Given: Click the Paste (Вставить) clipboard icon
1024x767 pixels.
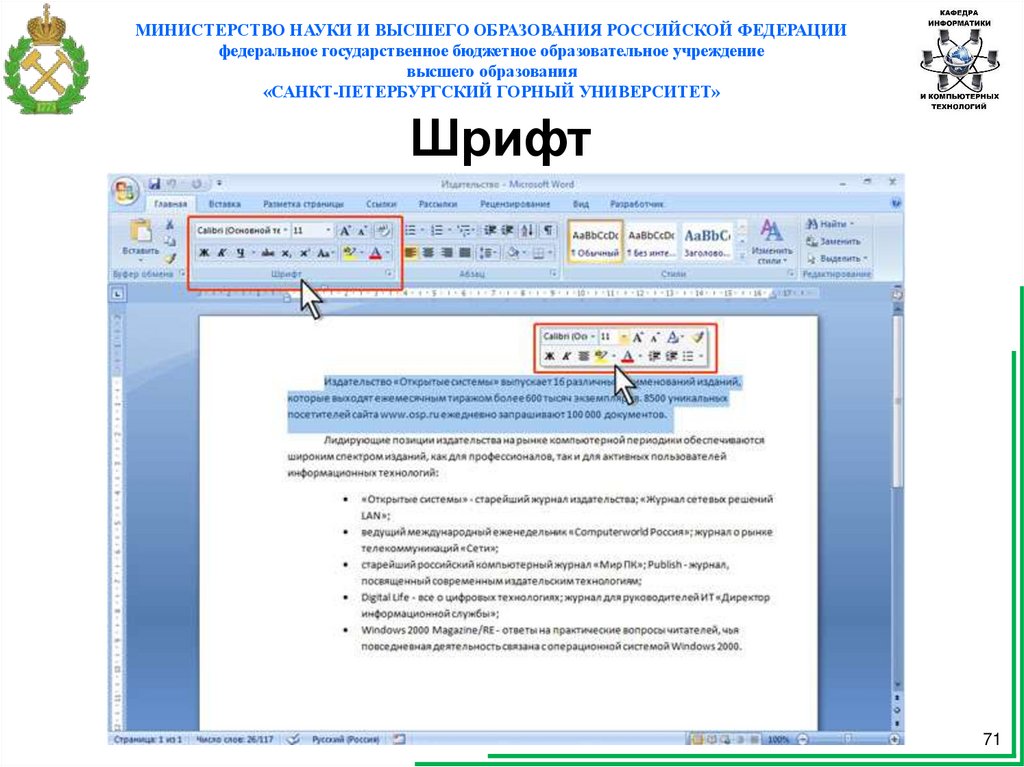Looking at the screenshot, I should tap(140, 231).
